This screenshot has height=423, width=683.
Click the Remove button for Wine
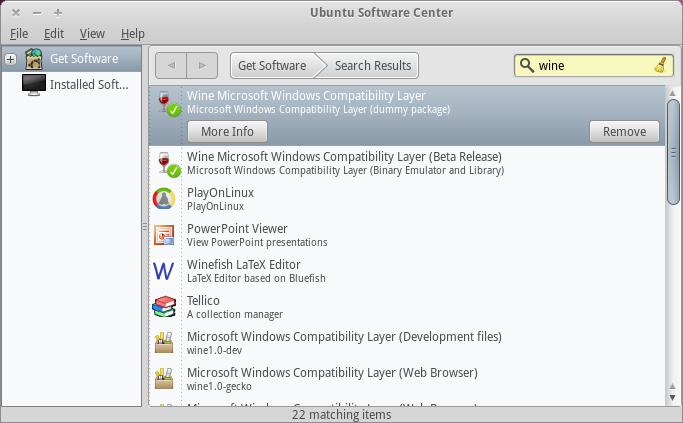pos(624,132)
